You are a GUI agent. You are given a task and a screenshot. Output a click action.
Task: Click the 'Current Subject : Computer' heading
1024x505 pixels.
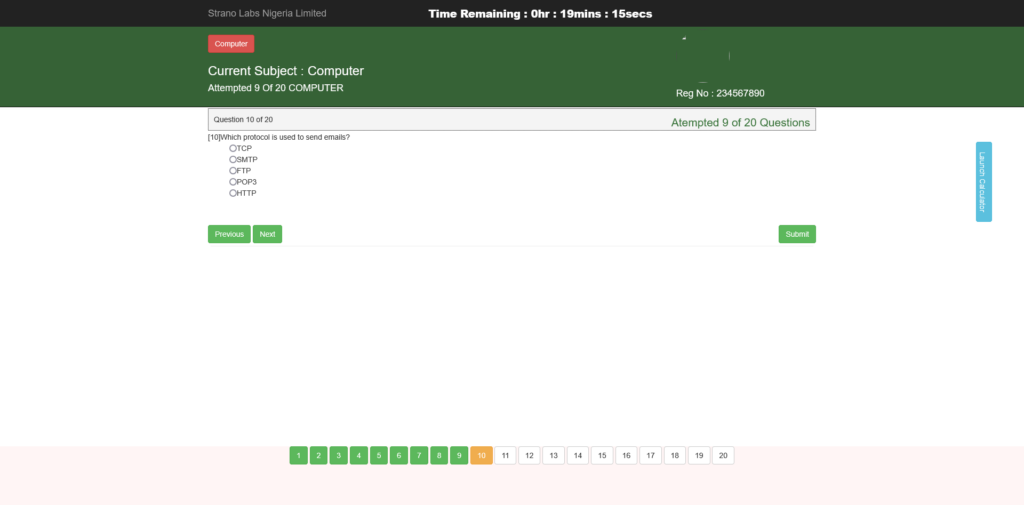pyautogui.click(x=286, y=71)
